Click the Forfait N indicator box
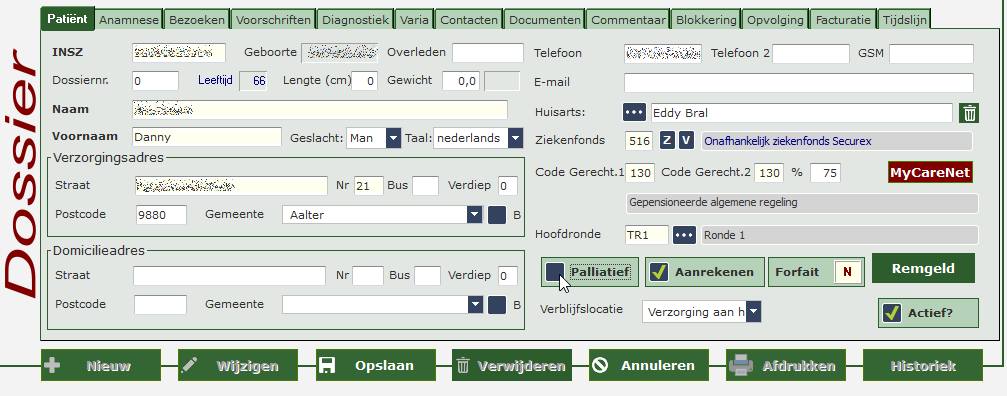This screenshot has height=396, width=1007. coord(847,272)
